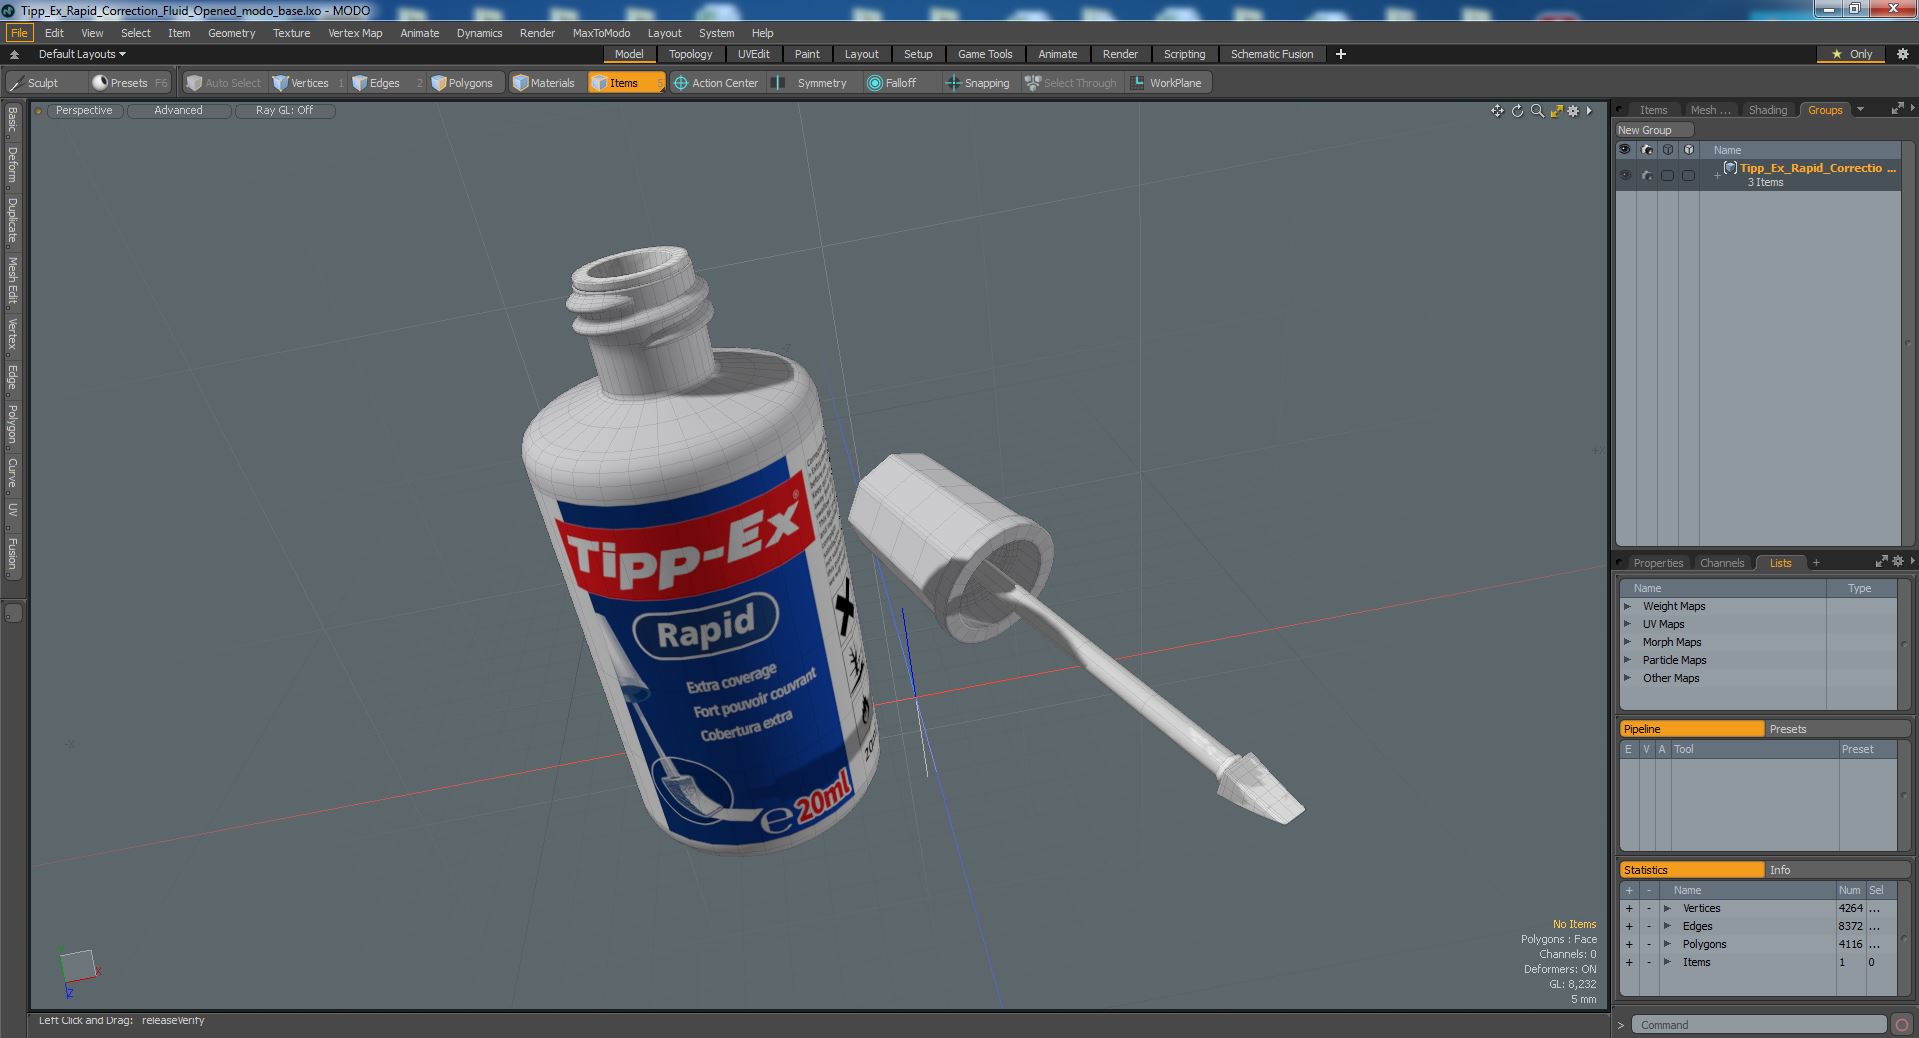Open the Presets browser
Viewport: 1919px width, 1038px height.
[129, 83]
